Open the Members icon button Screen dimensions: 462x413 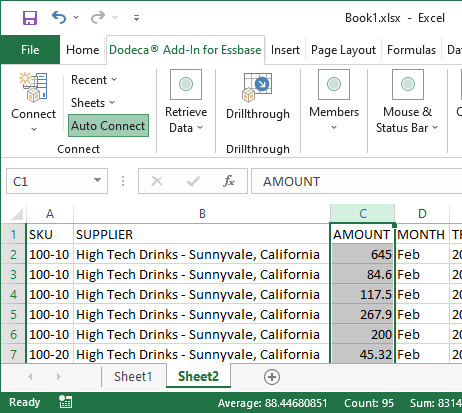pyautogui.click(x=334, y=84)
